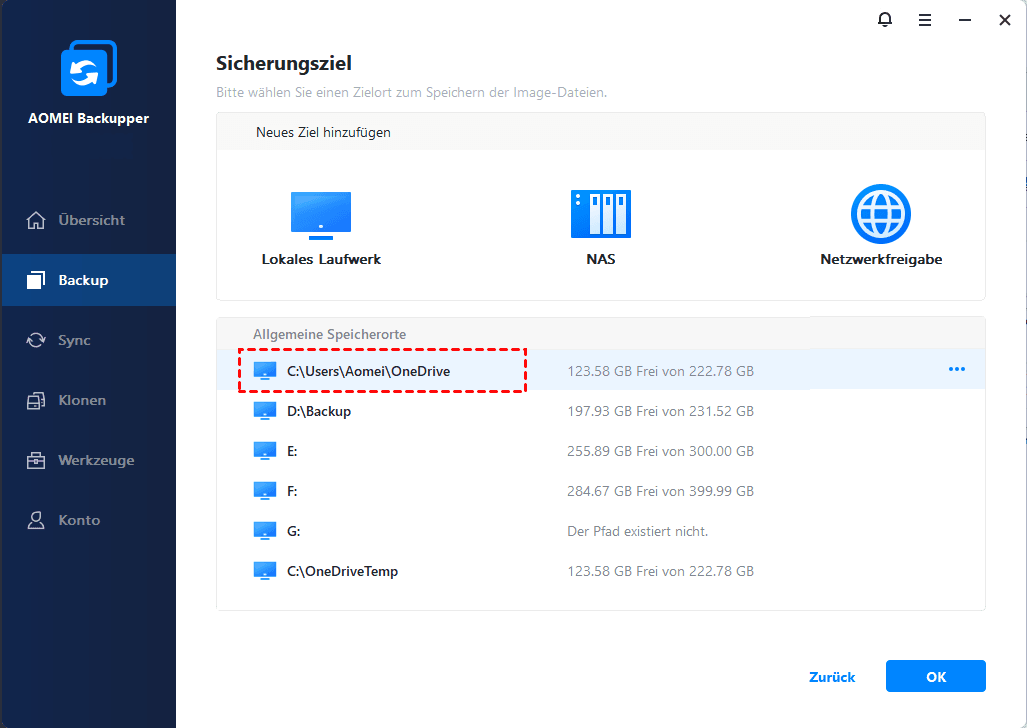Click the Klonen disk icon

36,400
